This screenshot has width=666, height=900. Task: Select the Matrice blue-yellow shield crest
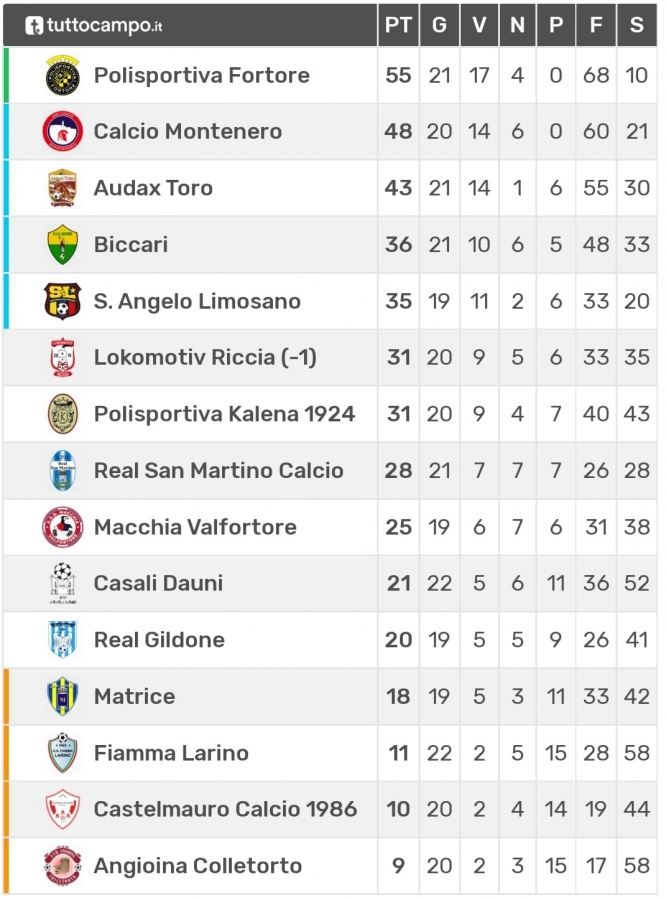point(62,696)
